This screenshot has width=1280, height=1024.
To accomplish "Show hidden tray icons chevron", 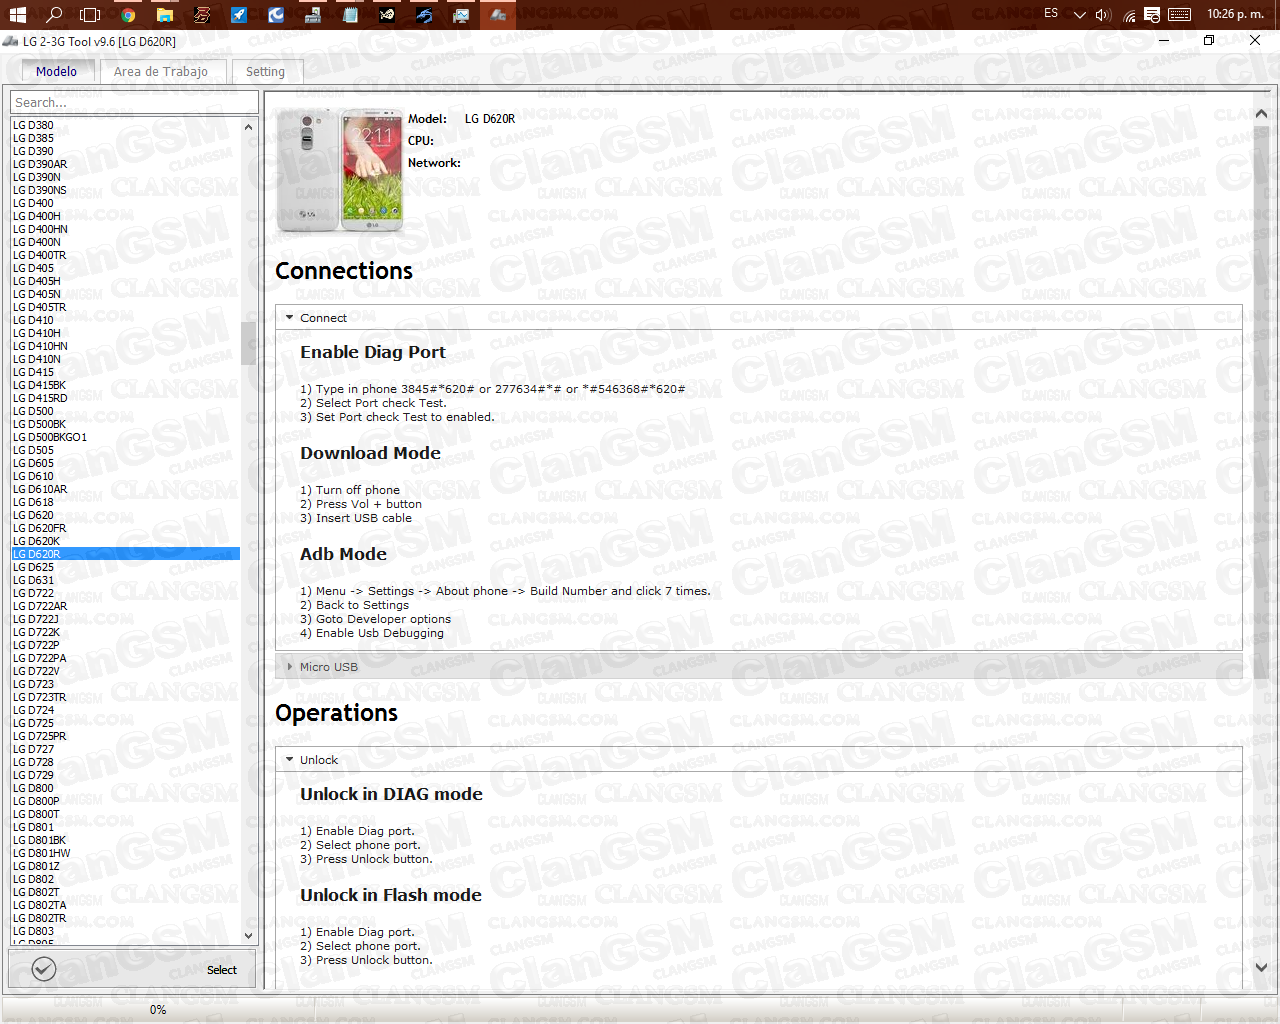I will 1079,14.
